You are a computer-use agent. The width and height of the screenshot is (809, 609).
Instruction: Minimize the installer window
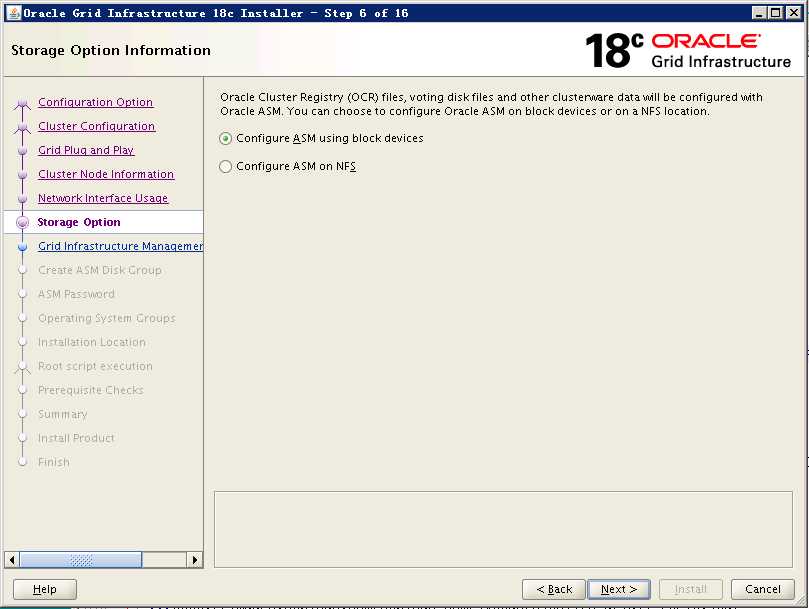coord(759,13)
